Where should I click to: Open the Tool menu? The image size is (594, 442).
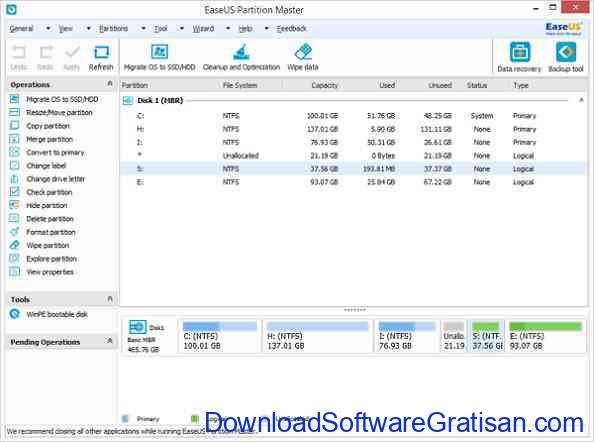pyautogui.click(x=161, y=28)
